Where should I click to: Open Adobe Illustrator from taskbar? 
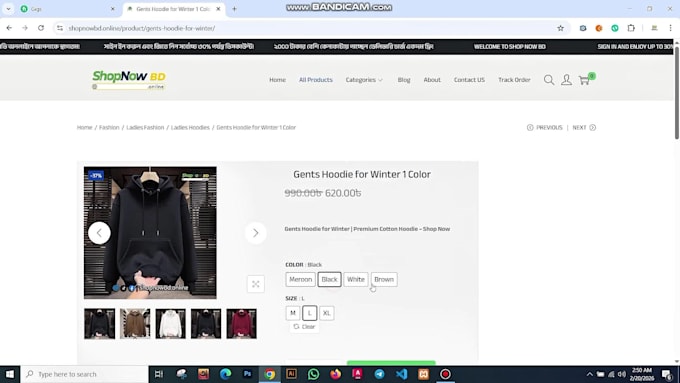(x=291, y=374)
